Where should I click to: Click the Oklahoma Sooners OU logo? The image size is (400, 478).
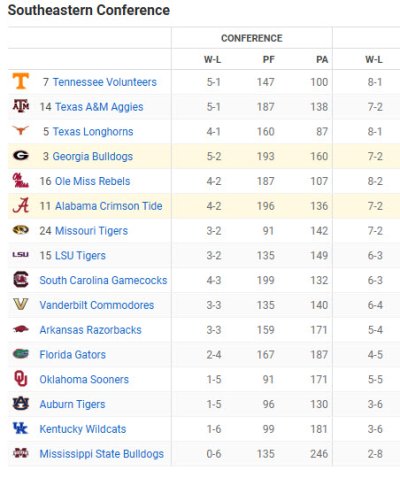point(21,379)
